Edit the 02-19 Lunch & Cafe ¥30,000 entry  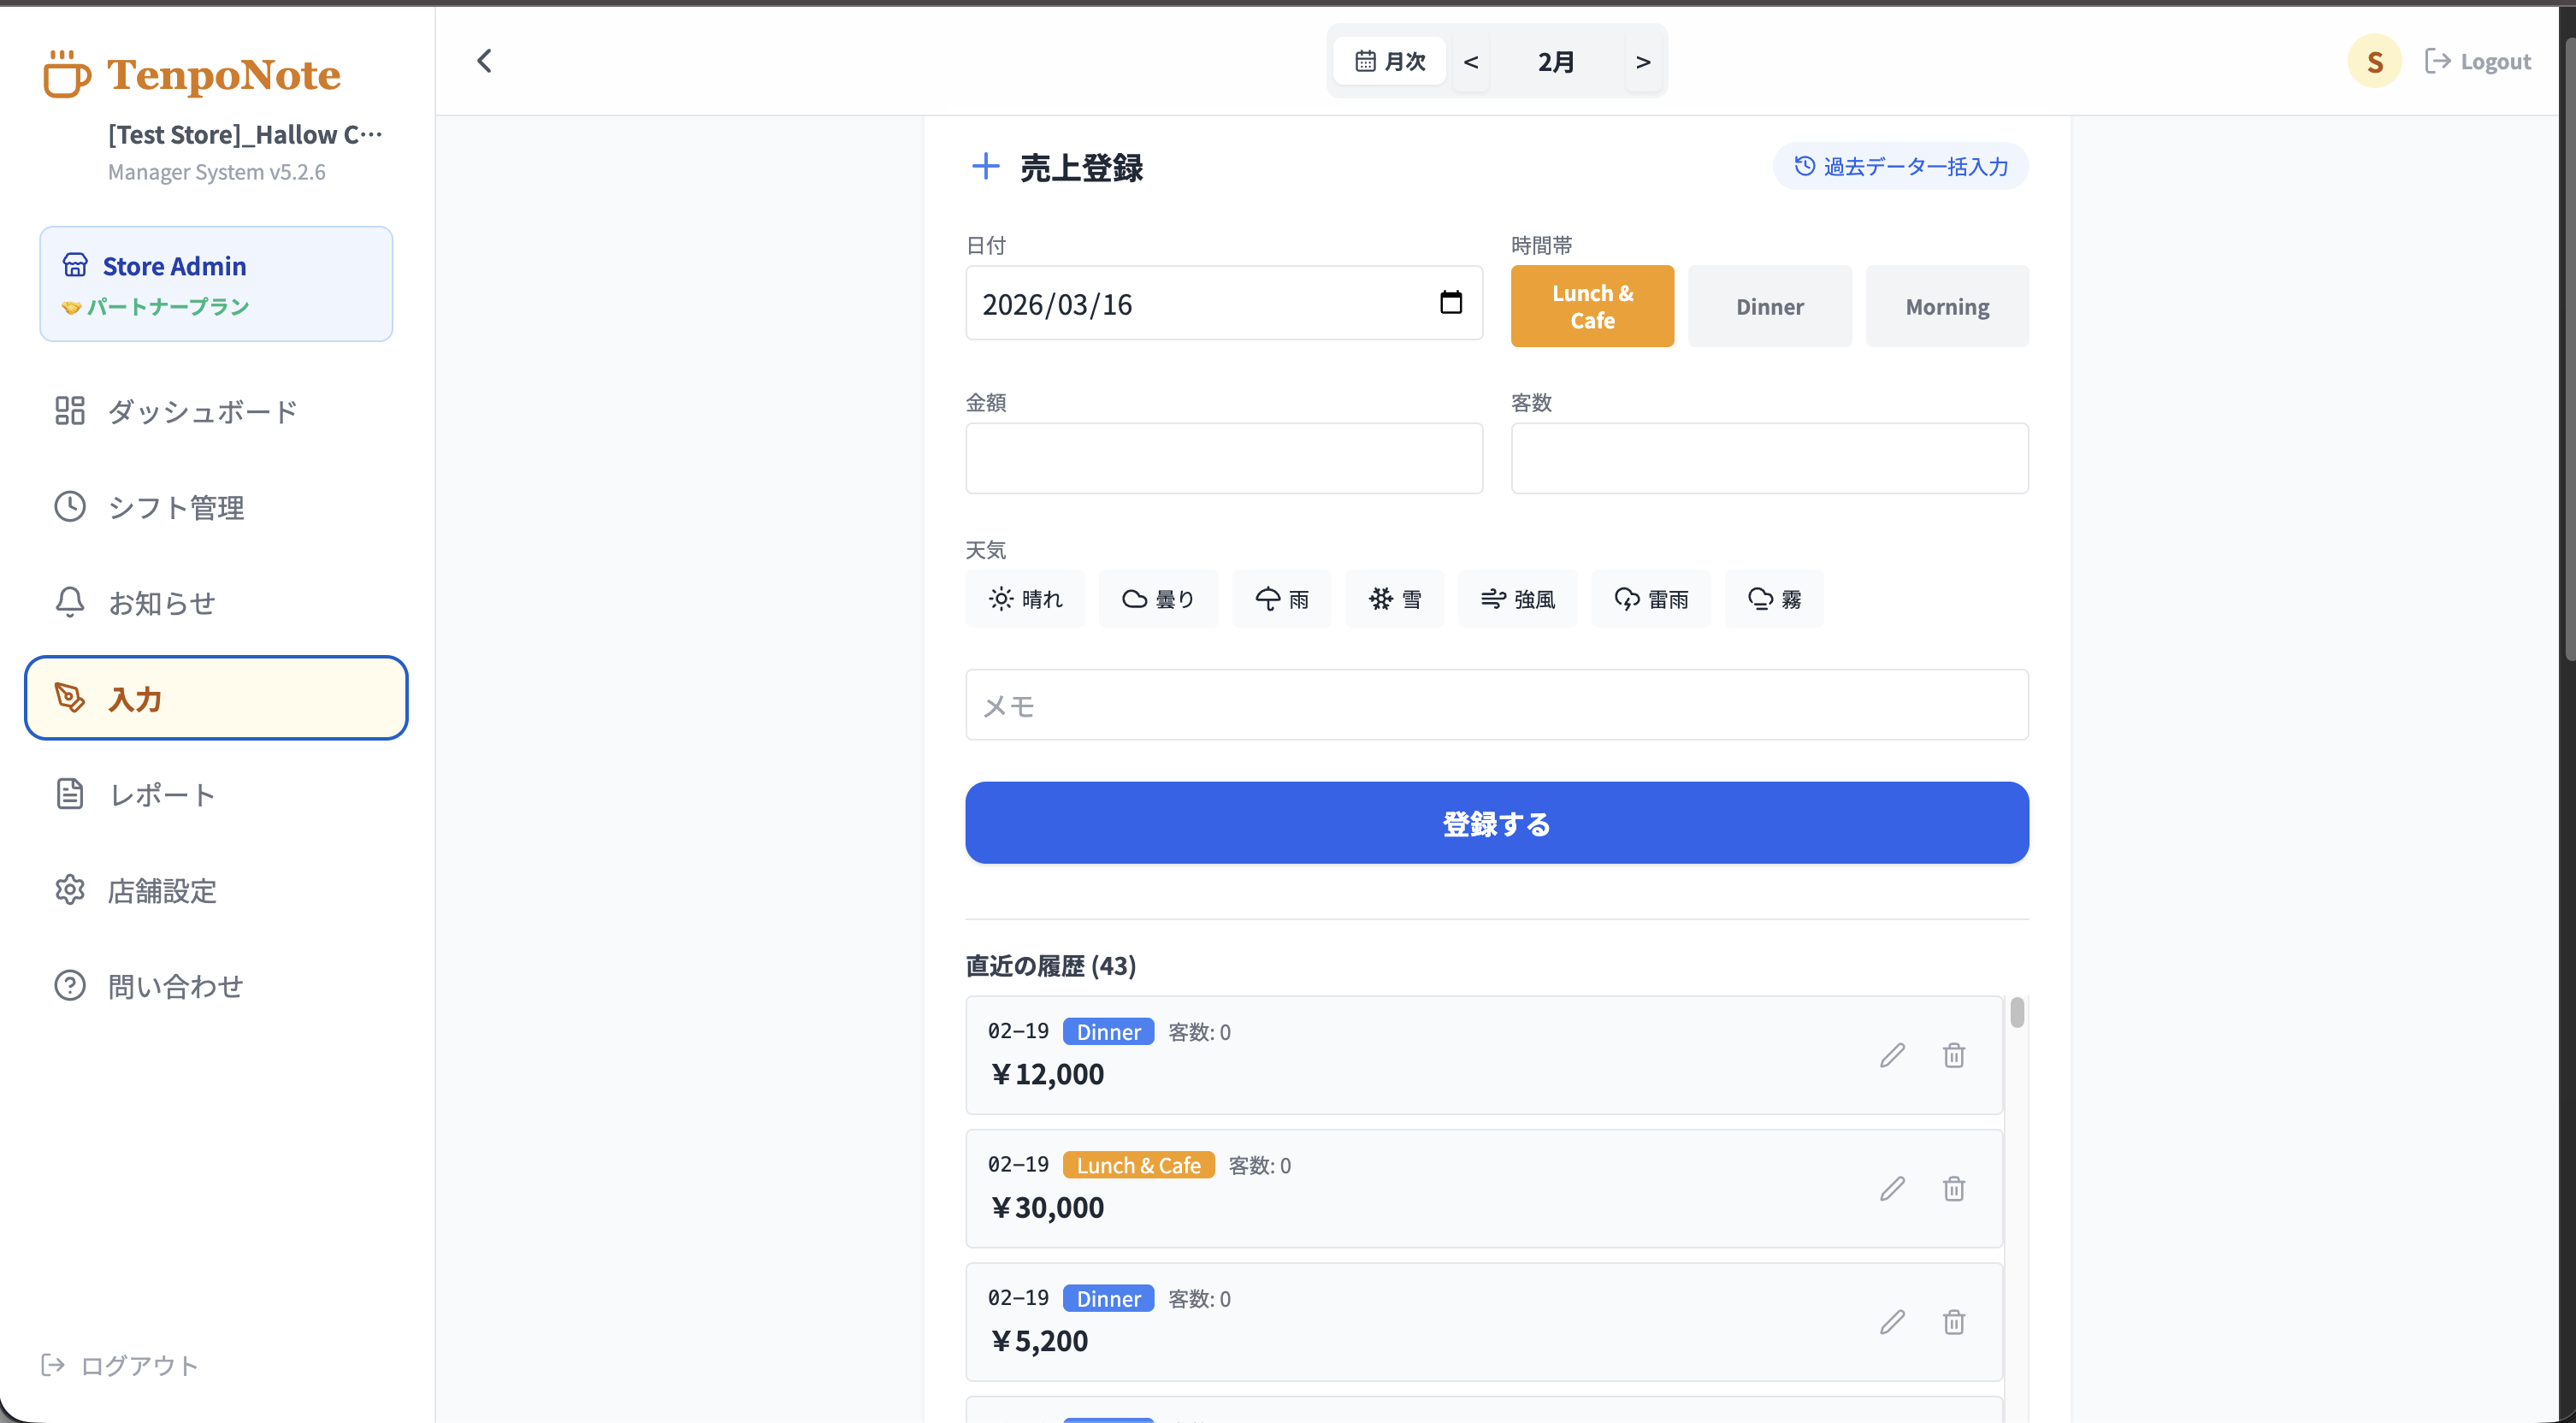(1892, 1188)
